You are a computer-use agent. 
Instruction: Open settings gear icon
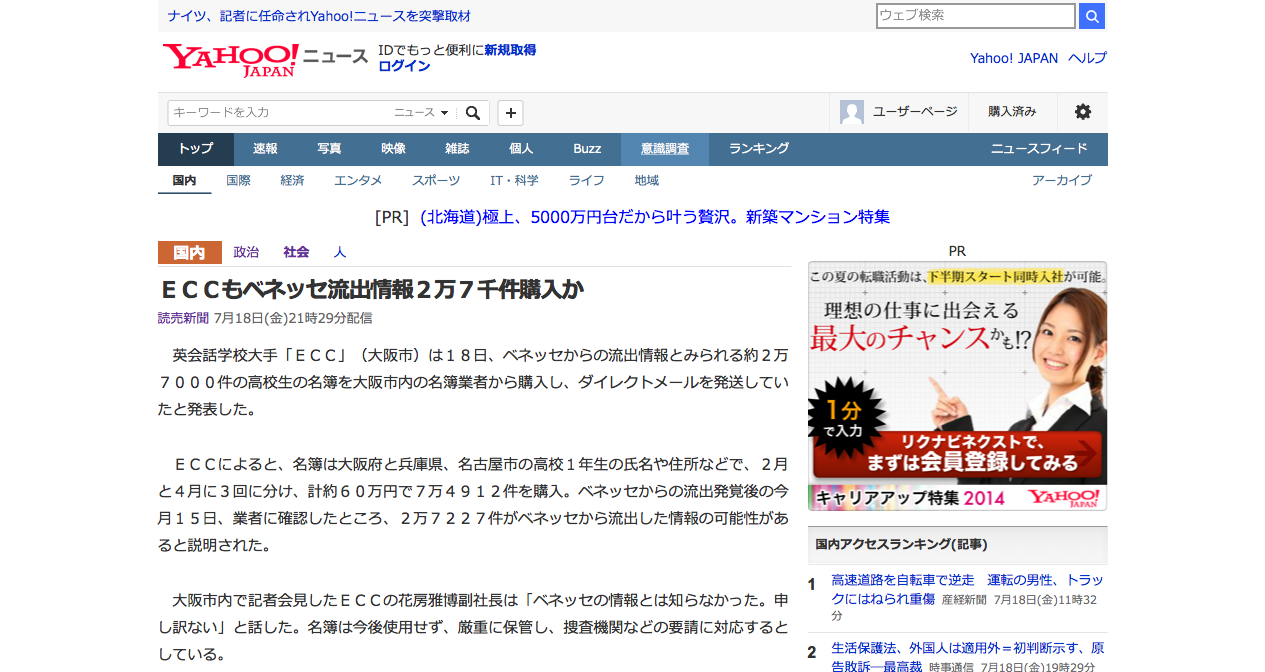1082,112
